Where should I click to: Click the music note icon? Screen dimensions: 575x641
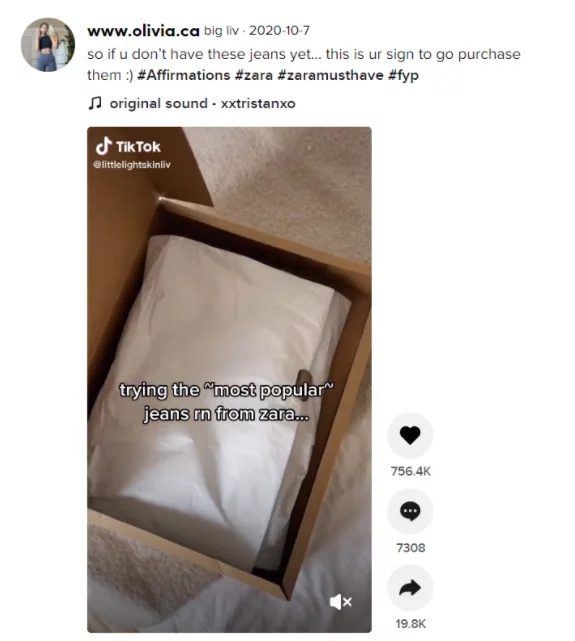(94, 103)
